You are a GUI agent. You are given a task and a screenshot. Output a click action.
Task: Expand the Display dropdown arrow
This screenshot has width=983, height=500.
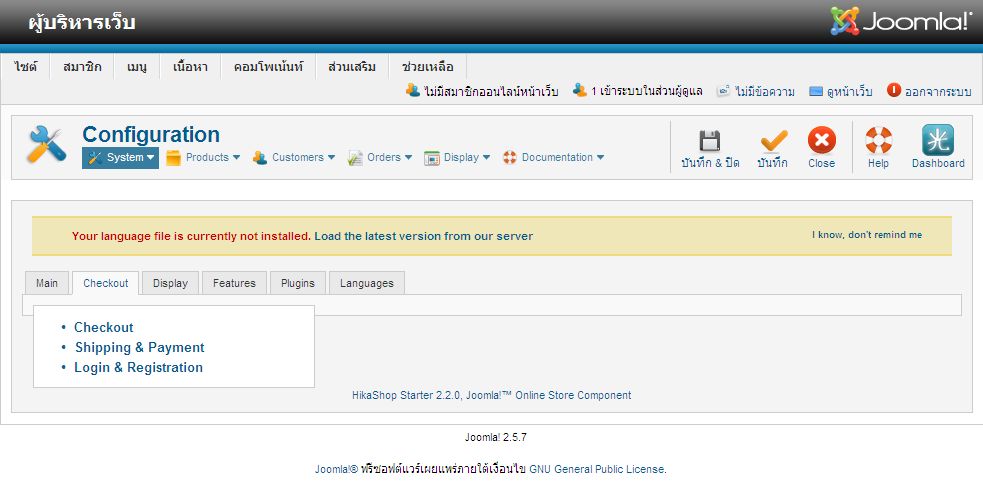click(486, 158)
